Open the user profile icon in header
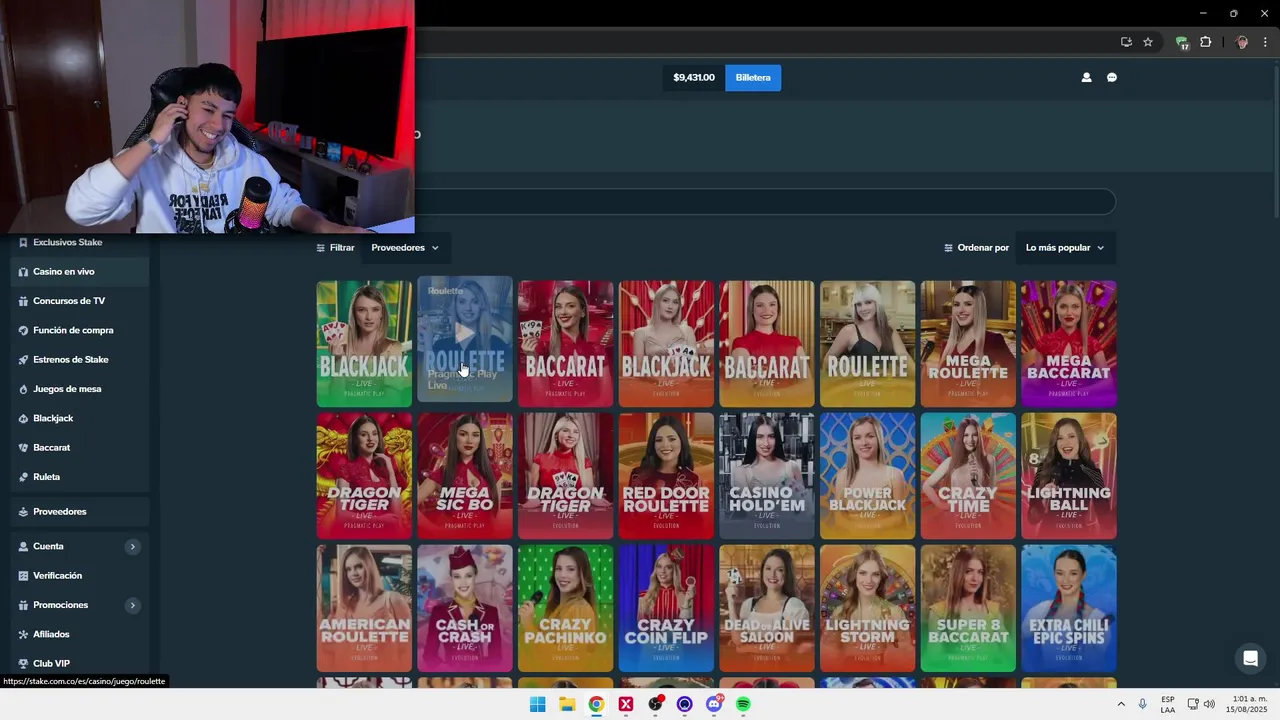The height and width of the screenshot is (720, 1280). tap(1086, 77)
